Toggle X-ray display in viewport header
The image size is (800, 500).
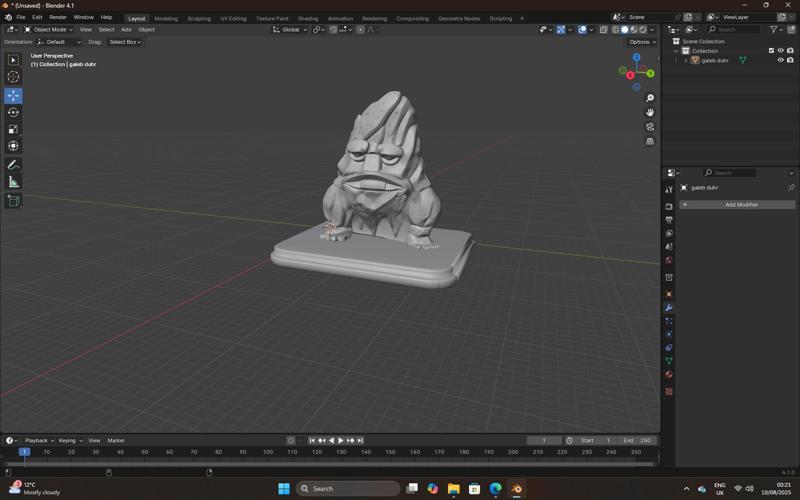click(x=603, y=30)
